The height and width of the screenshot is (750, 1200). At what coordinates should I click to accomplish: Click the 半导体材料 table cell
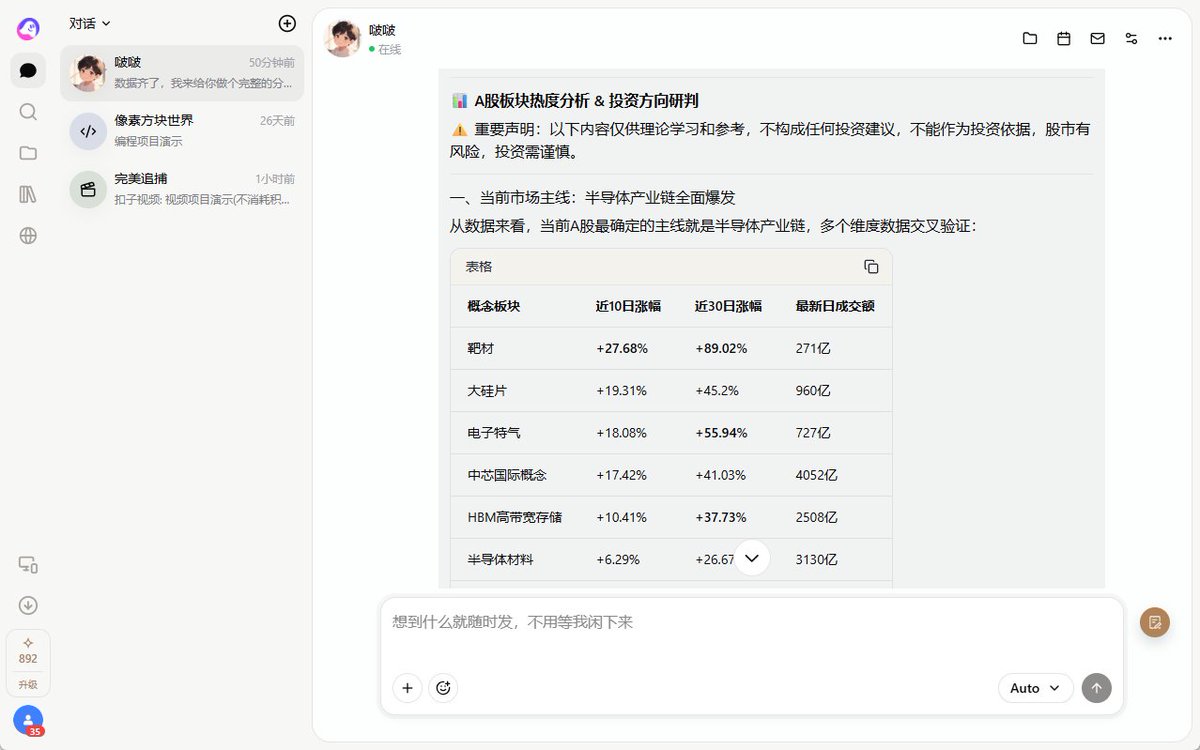pyautogui.click(x=501, y=559)
